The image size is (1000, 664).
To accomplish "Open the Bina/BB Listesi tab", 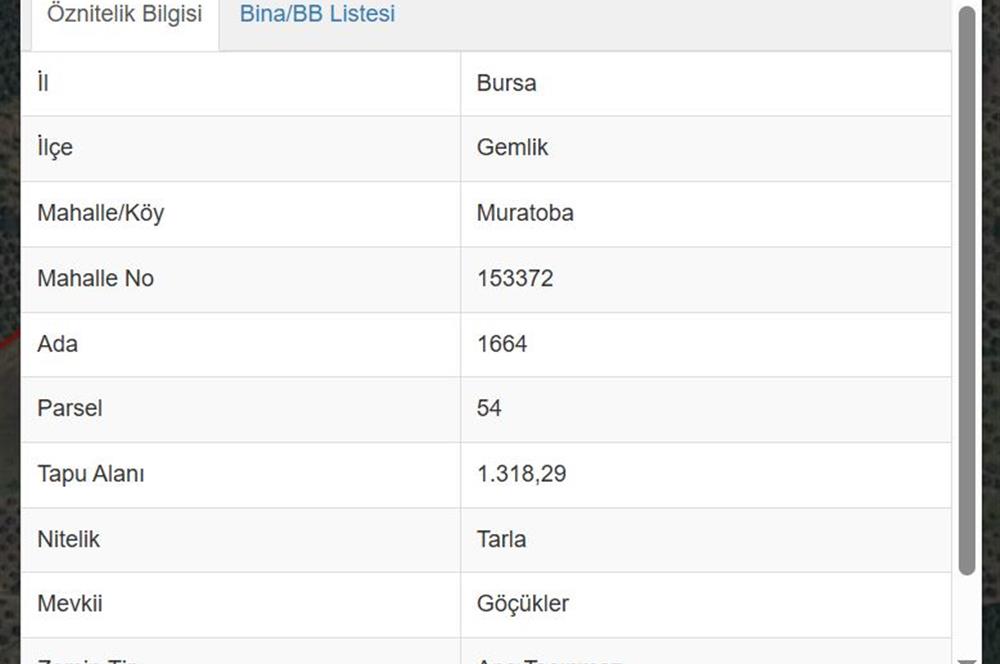I will point(317,13).
